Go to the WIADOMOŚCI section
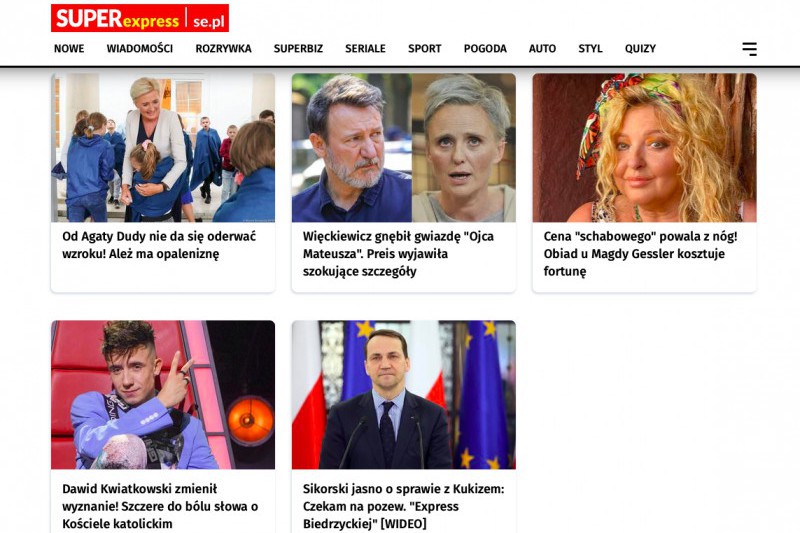 (139, 48)
